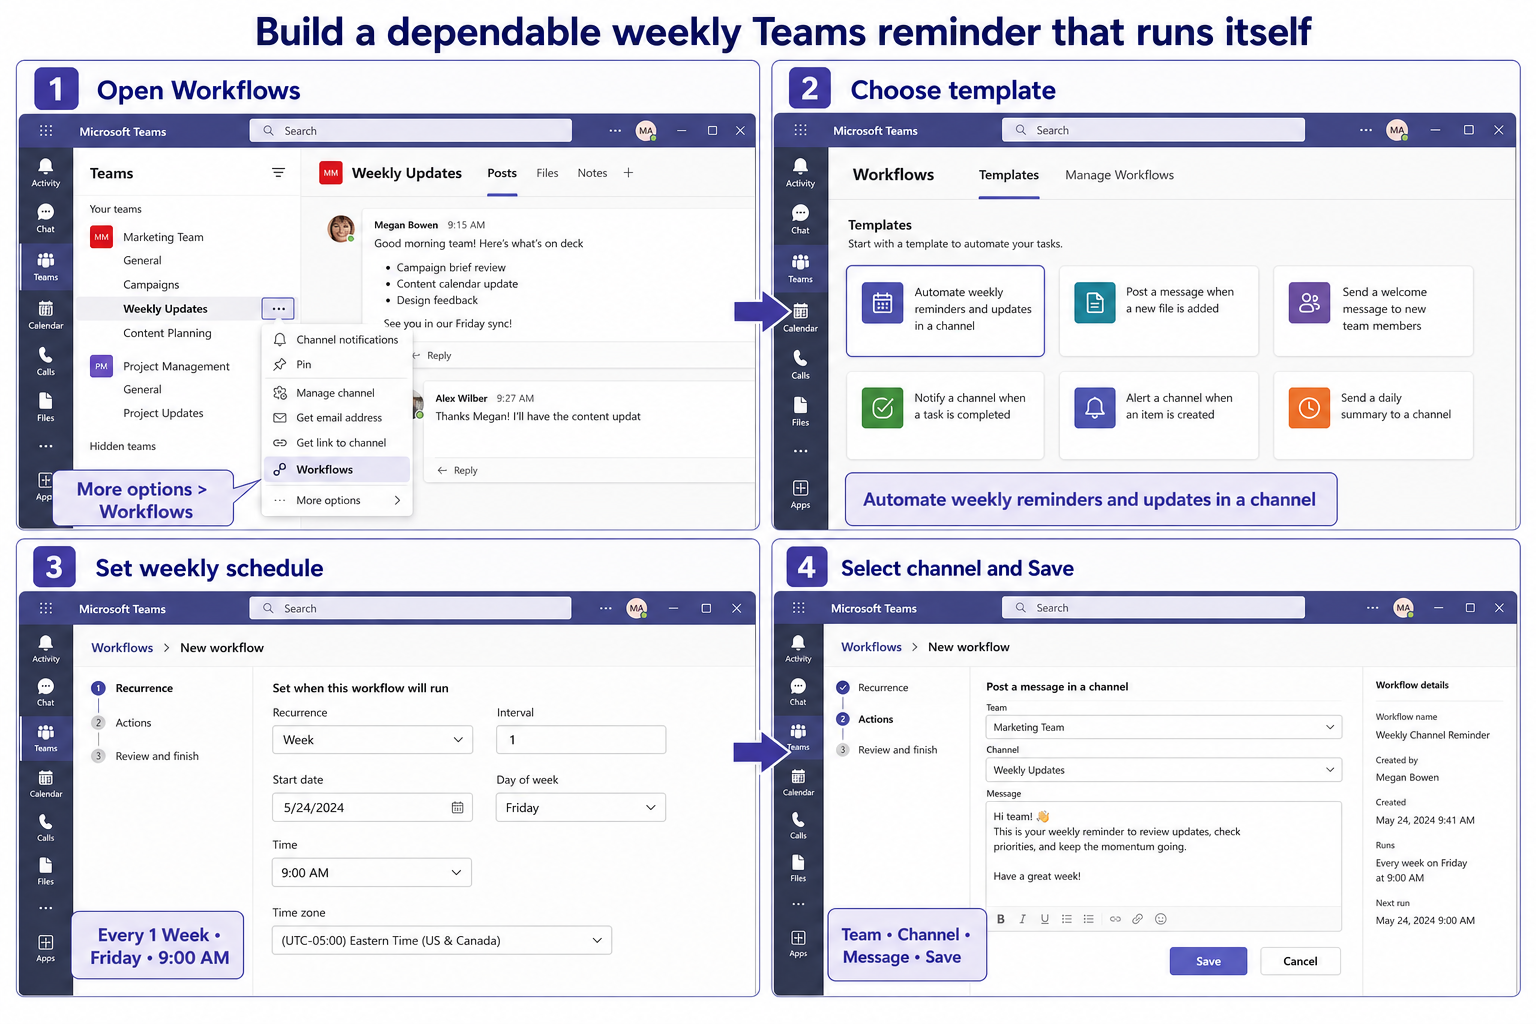1536x1024 pixels.
Task: Add a tab with the plus icon after Notes
Action: coord(628,173)
